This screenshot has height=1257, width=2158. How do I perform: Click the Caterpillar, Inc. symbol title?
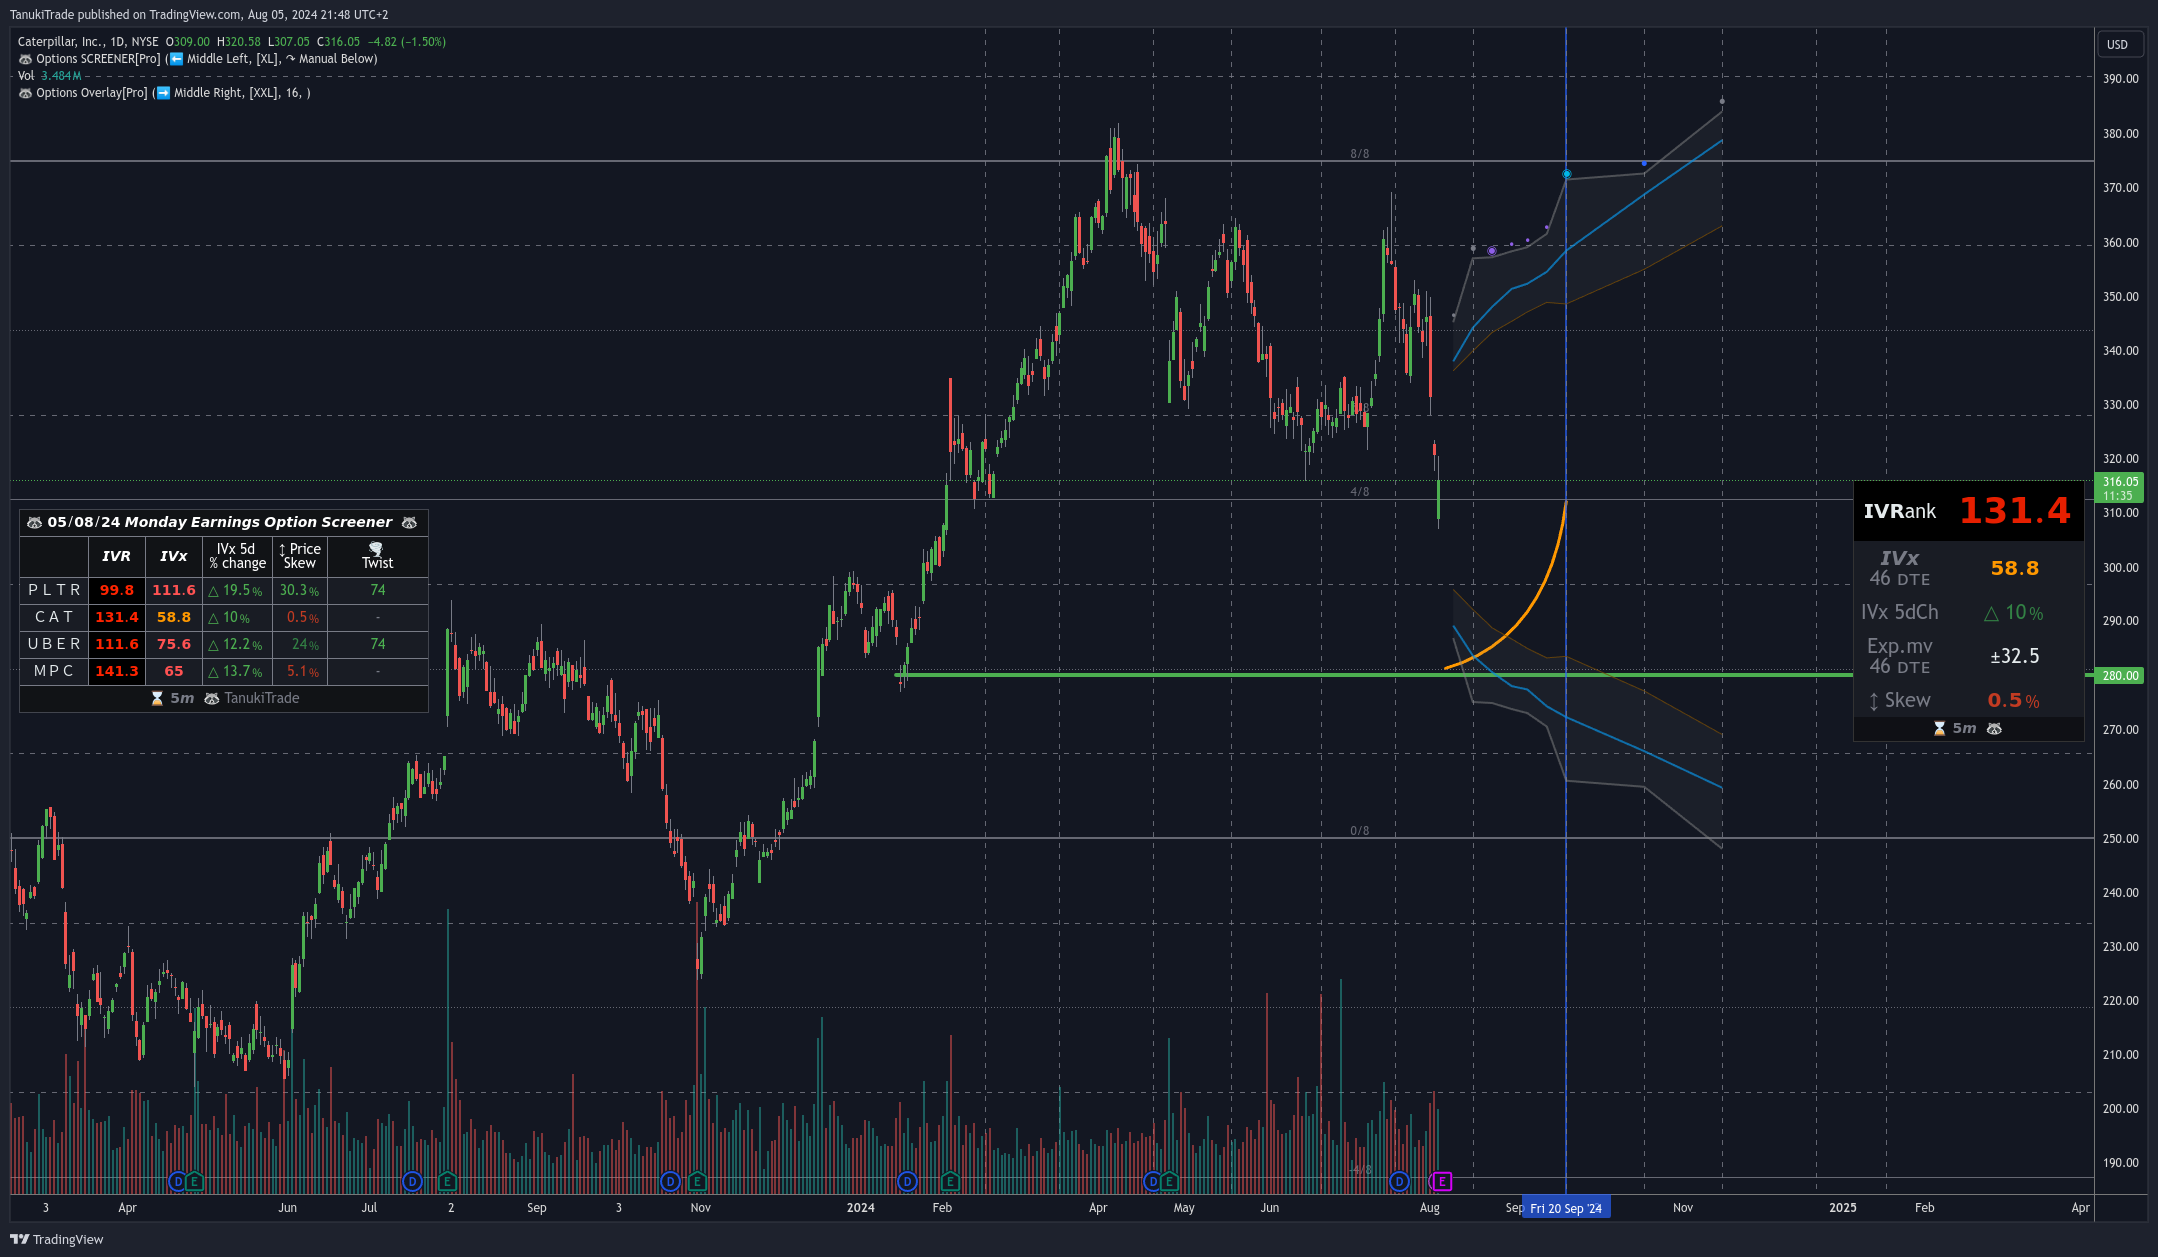pos(88,42)
